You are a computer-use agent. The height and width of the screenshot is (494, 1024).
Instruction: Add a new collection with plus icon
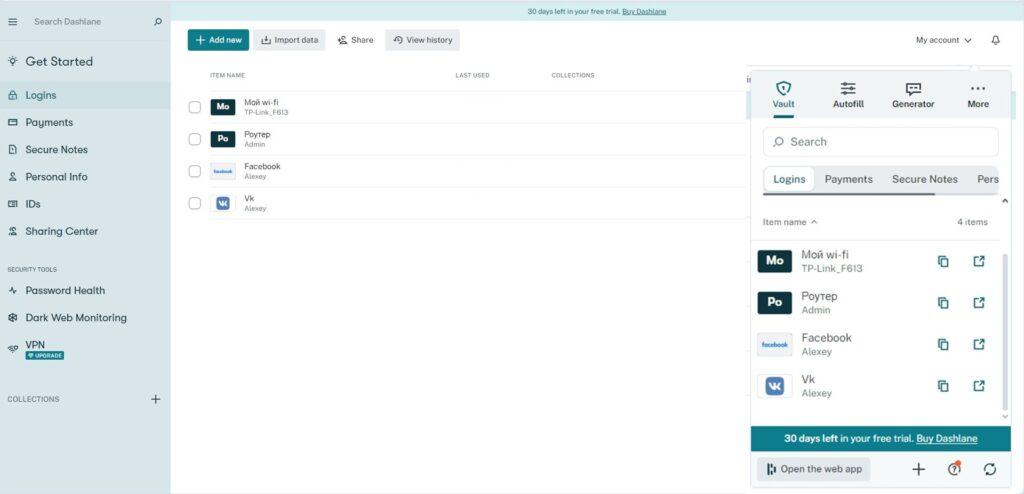[x=155, y=399]
